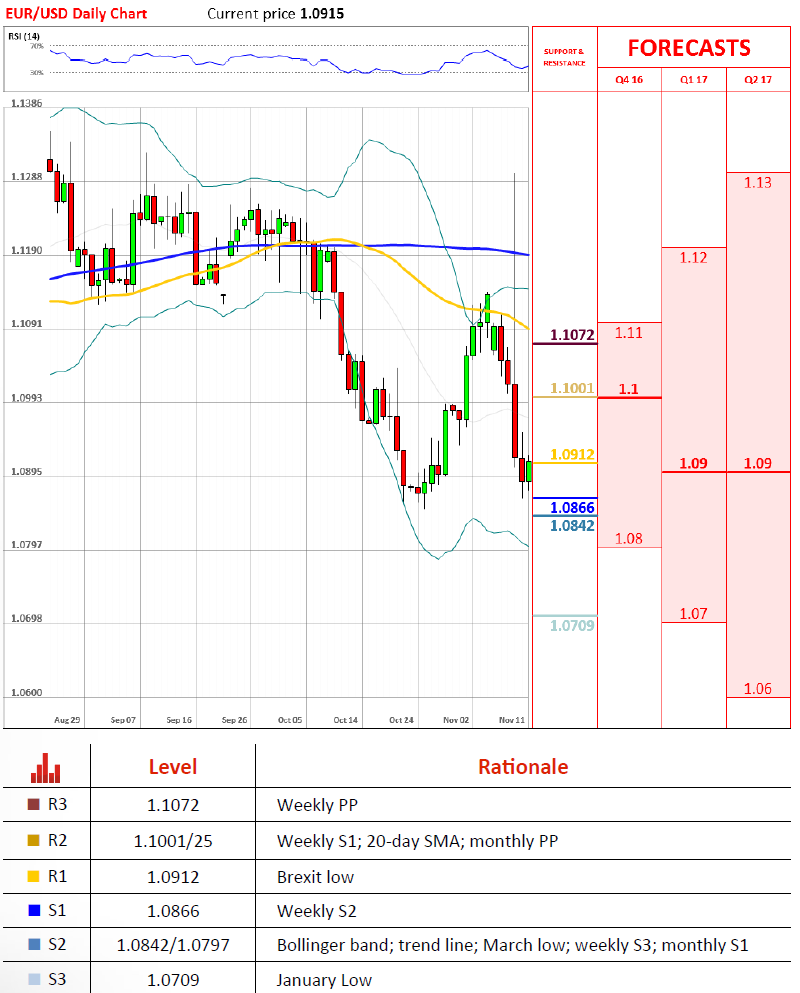The image size is (800, 993).
Task: Click the S2 steel-blue swatch
Action: coord(34,944)
